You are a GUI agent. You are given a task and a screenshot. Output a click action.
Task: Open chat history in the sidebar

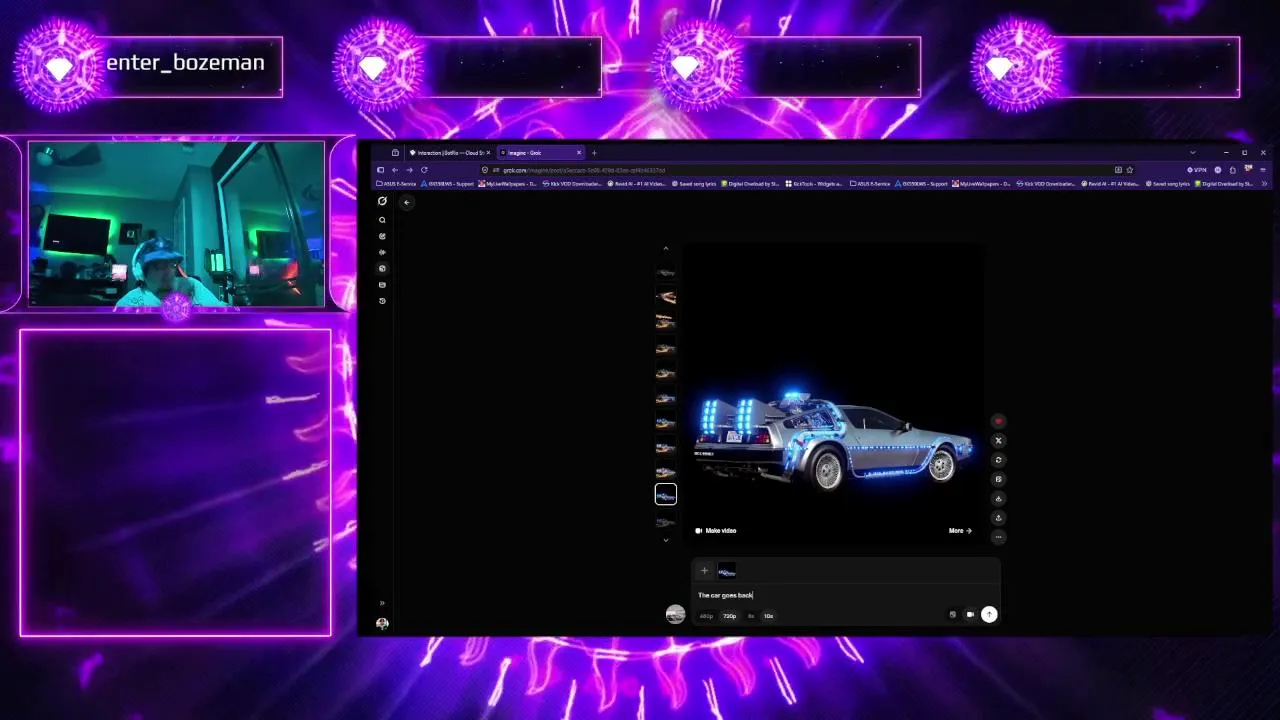(x=382, y=300)
